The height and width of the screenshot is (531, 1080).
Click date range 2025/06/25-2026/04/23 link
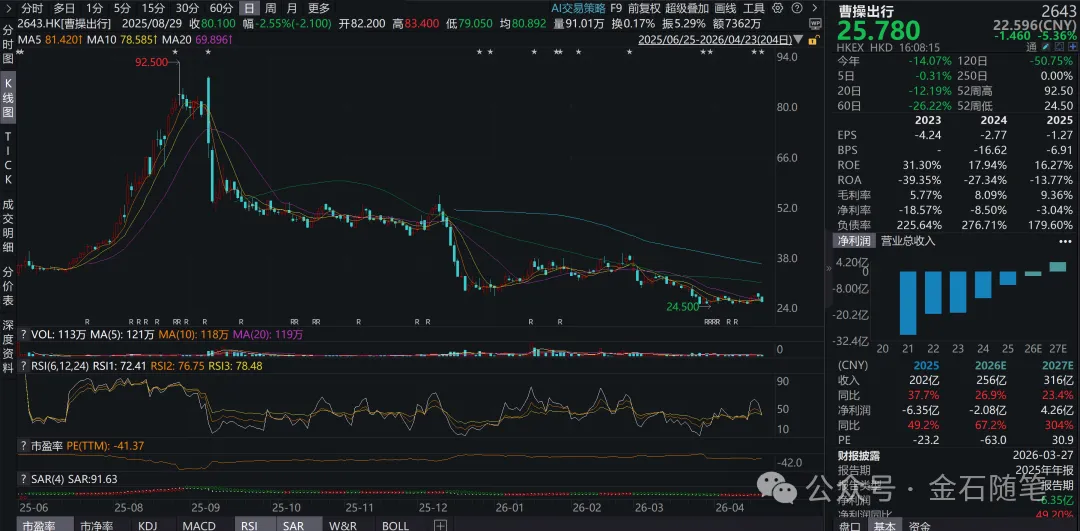716,40
